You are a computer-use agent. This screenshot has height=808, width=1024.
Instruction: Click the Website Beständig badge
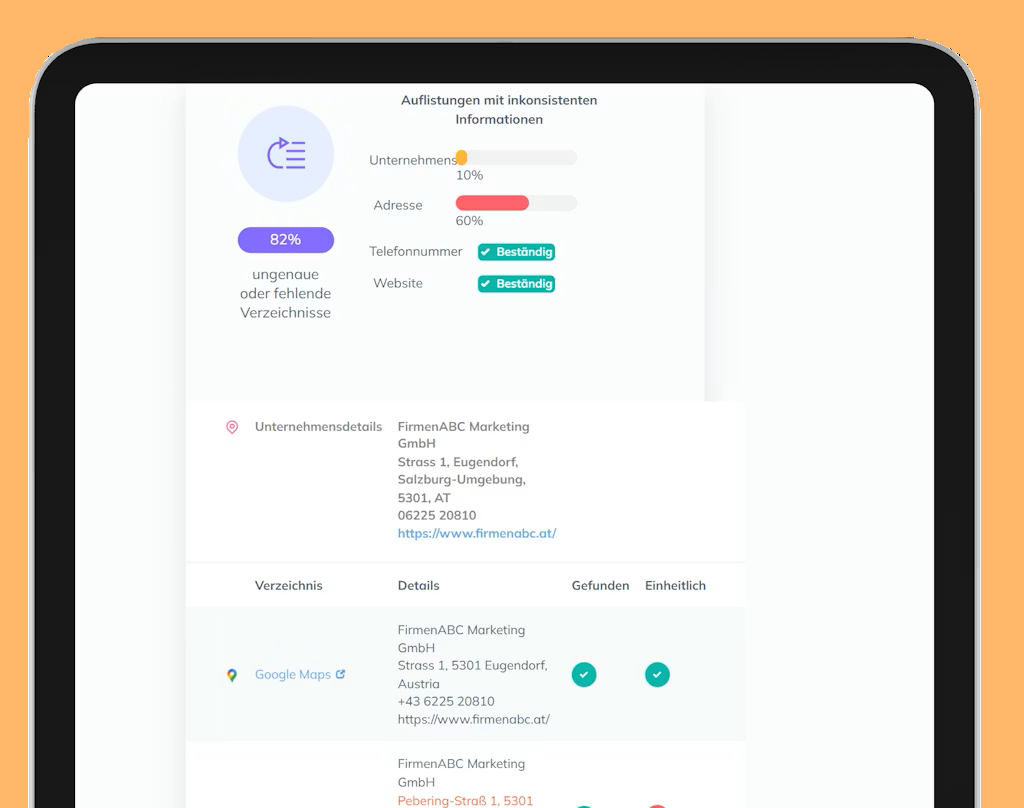tap(516, 284)
